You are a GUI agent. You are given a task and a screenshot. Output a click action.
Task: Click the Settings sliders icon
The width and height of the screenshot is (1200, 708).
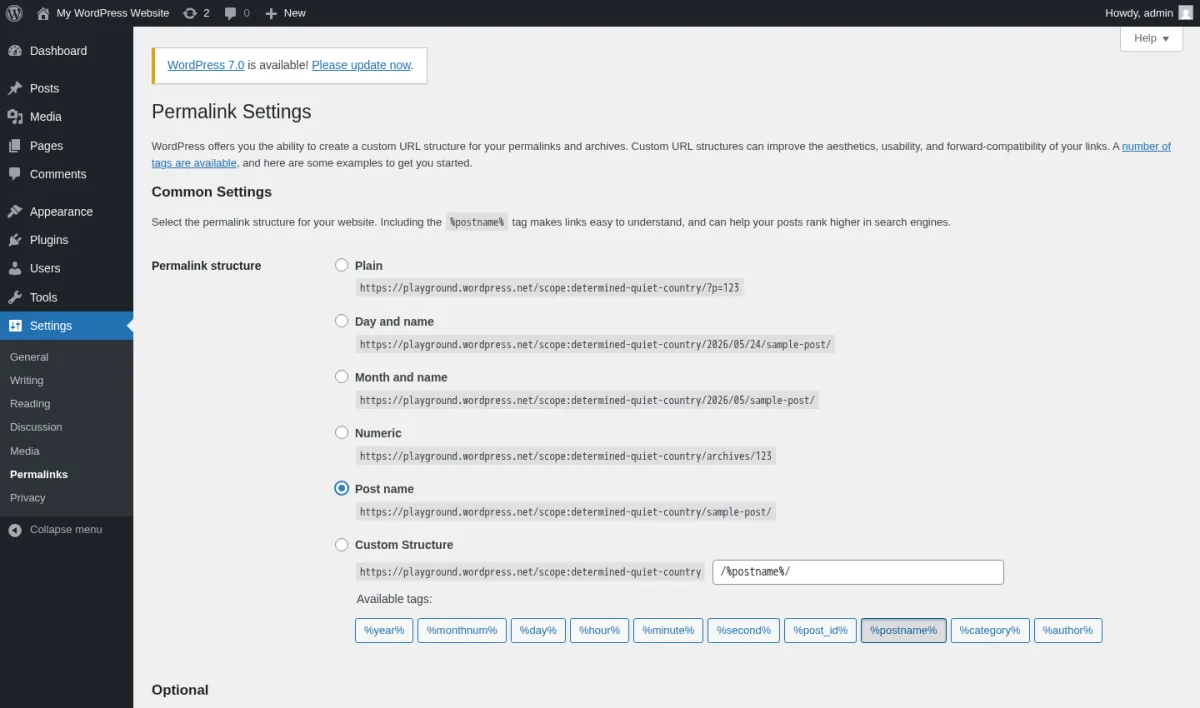(15, 326)
